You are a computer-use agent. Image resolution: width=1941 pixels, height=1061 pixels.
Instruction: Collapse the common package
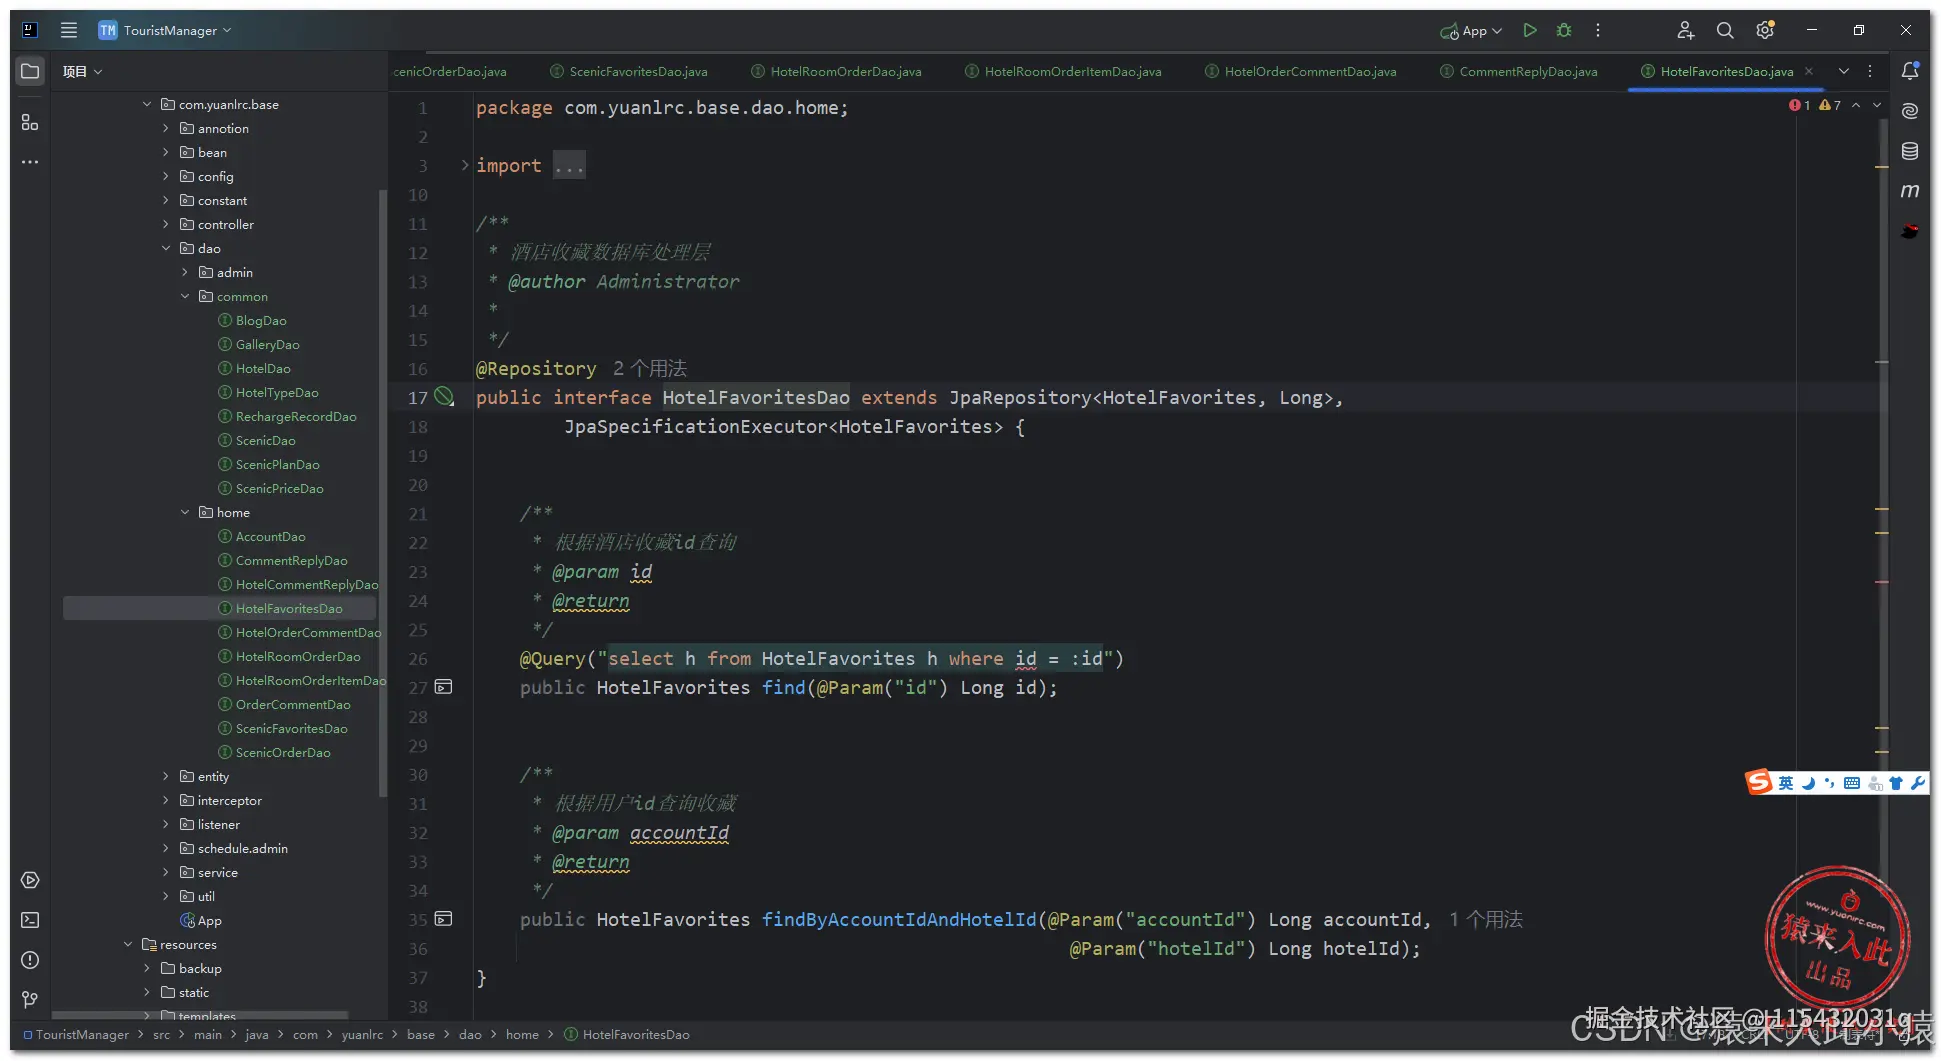point(185,296)
